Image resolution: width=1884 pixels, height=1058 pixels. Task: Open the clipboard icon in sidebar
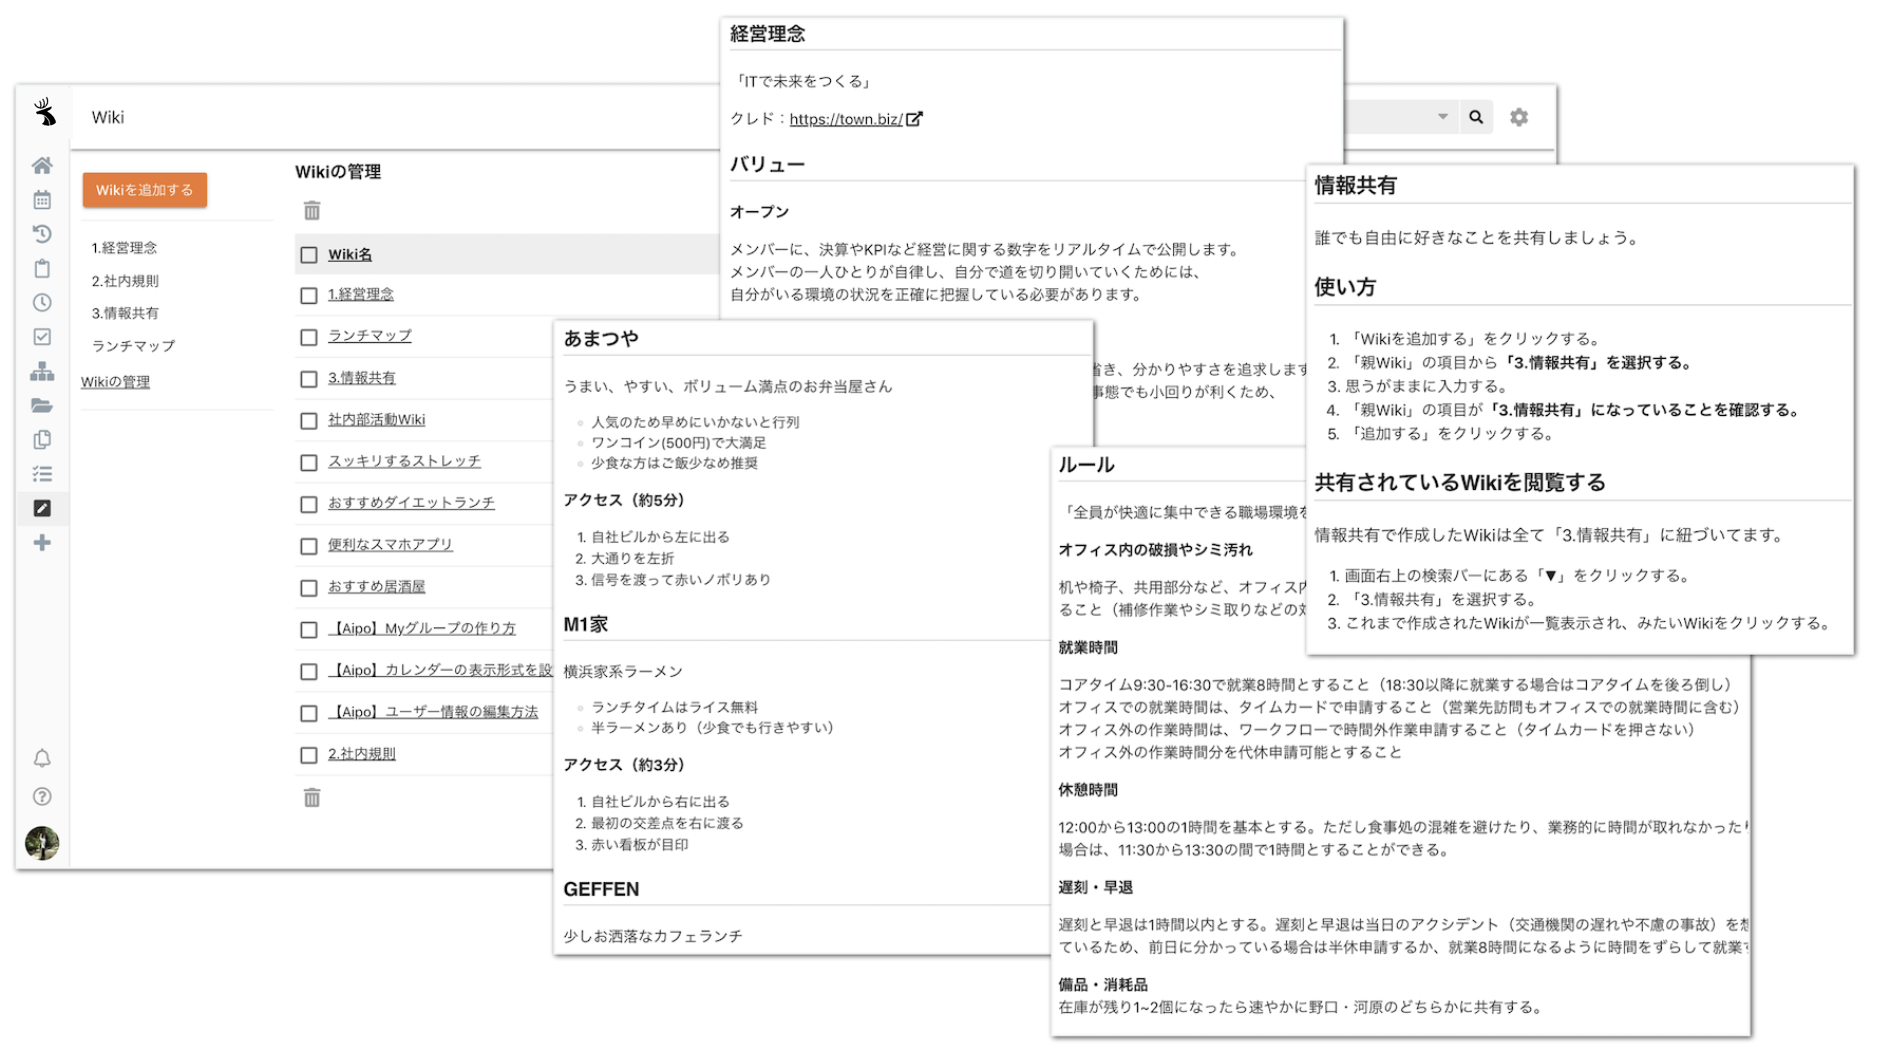coord(42,268)
